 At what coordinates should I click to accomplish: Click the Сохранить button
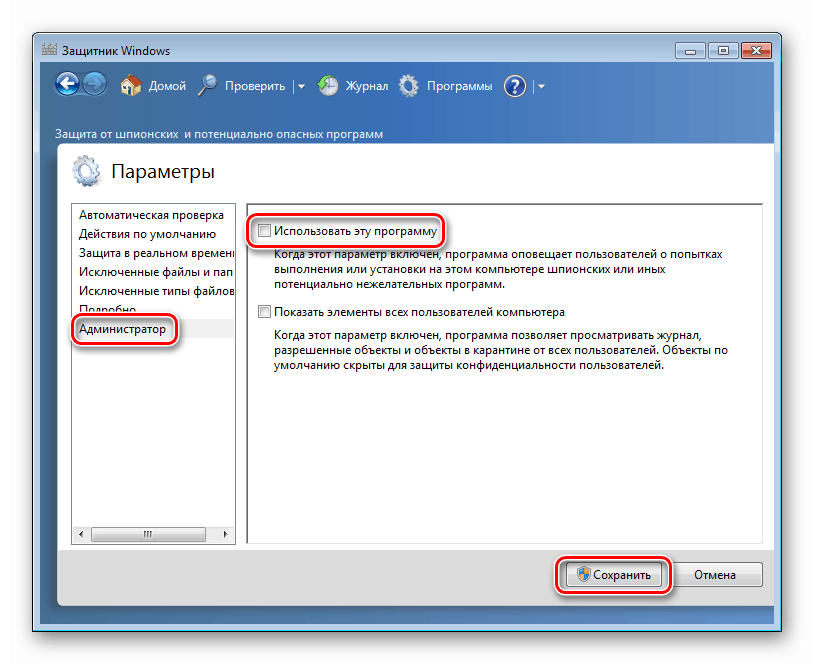click(614, 575)
